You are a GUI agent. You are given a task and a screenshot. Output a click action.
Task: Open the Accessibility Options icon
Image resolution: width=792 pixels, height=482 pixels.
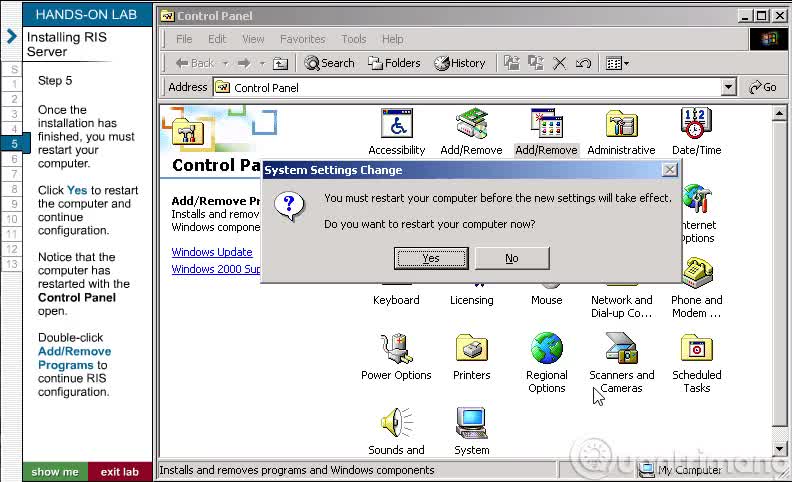click(397, 123)
